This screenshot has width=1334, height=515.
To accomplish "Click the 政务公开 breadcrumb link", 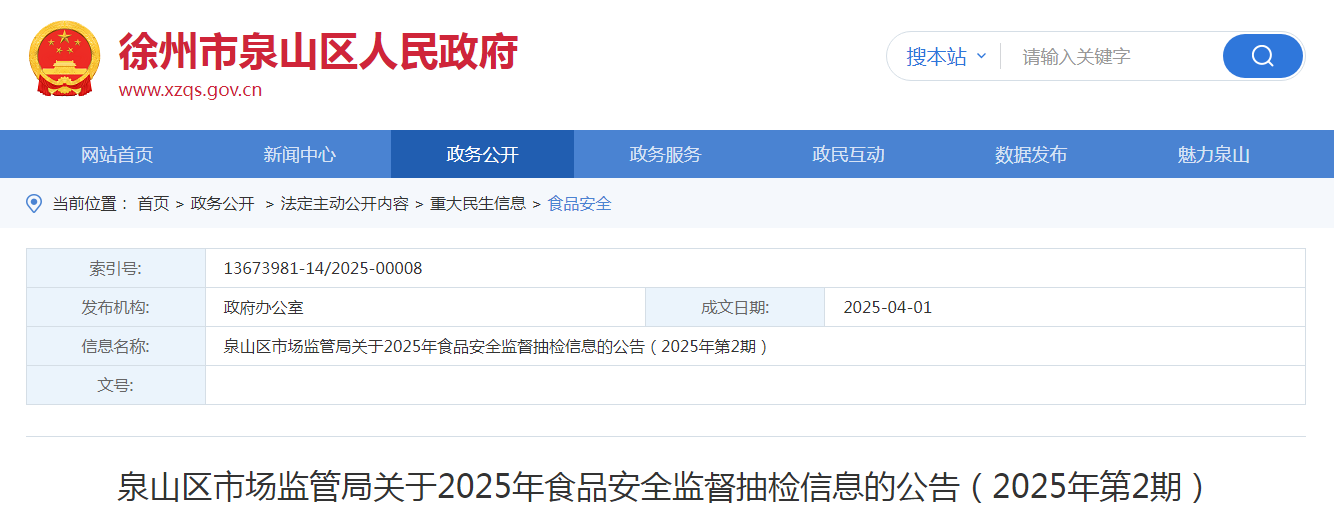I will pos(222,203).
